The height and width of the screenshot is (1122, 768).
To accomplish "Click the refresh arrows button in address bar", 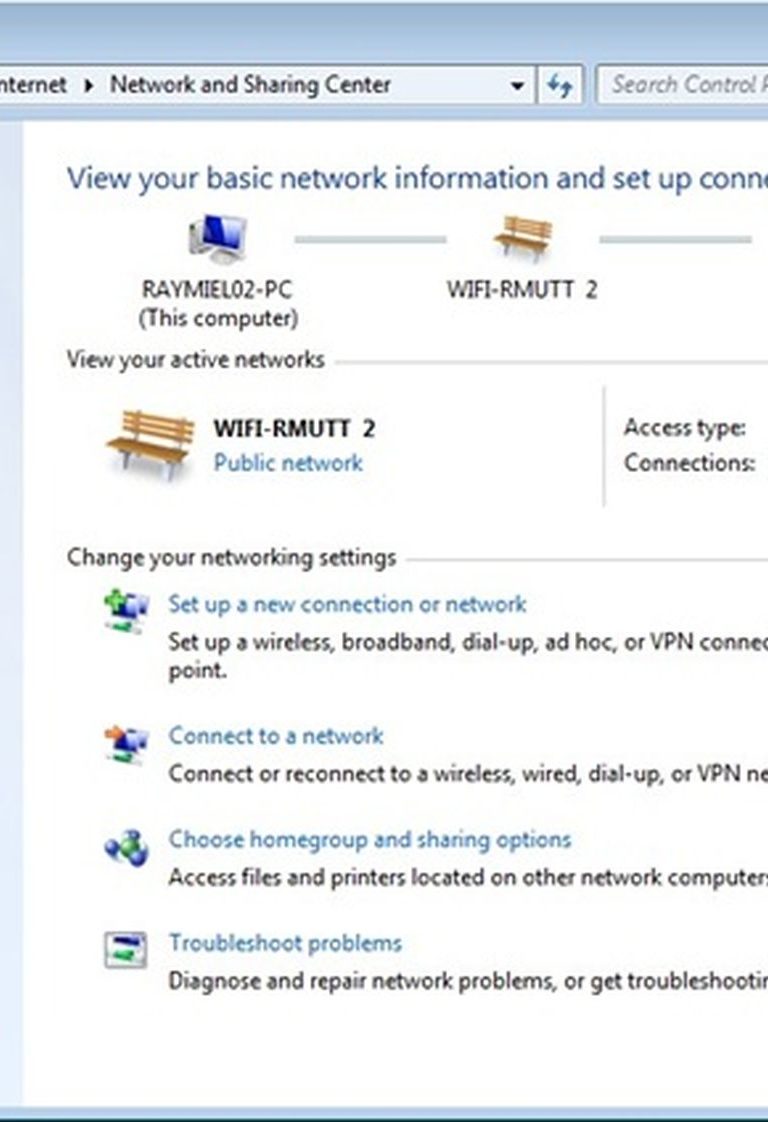I will pyautogui.click(x=560, y=85).
